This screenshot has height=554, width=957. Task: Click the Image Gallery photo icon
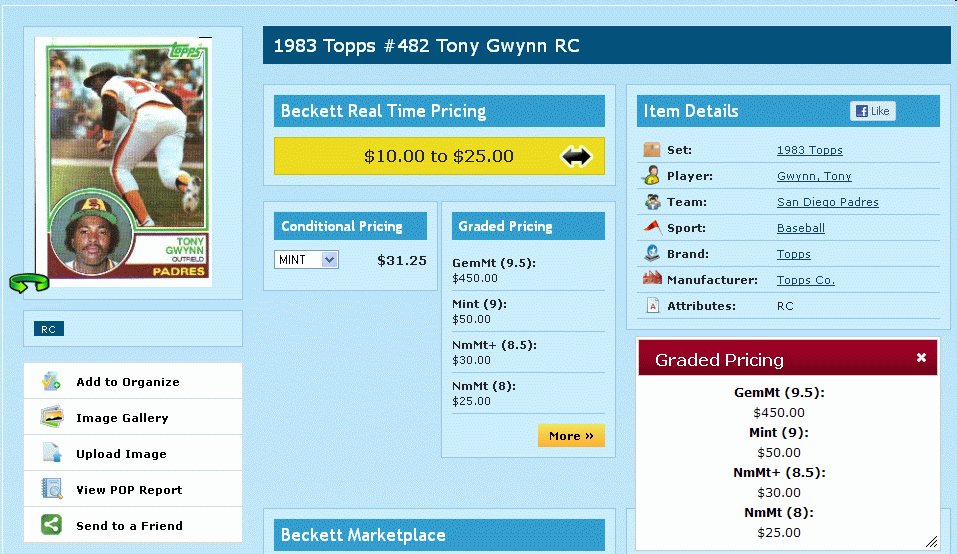(x=52, y=417)
